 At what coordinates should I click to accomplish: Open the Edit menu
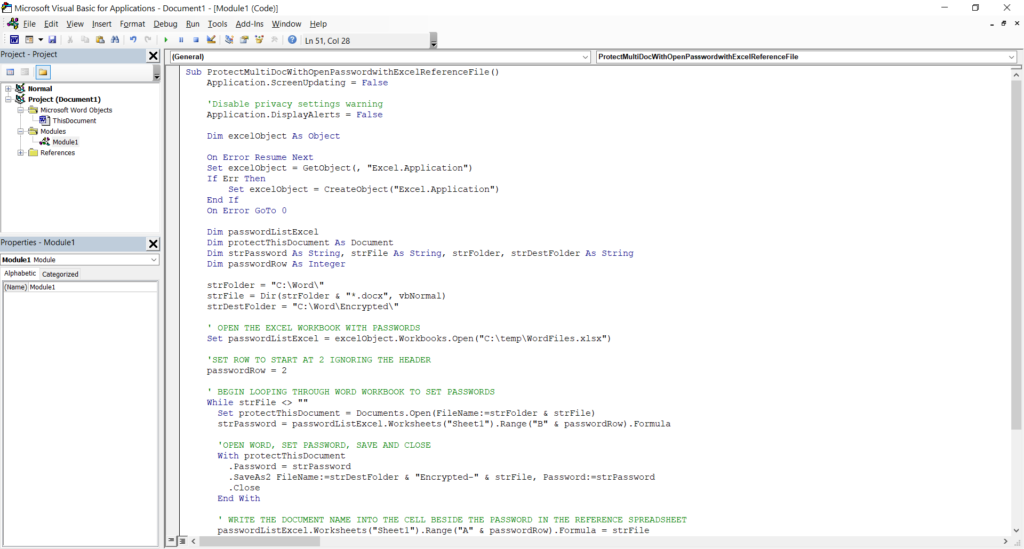click(51, 24)
